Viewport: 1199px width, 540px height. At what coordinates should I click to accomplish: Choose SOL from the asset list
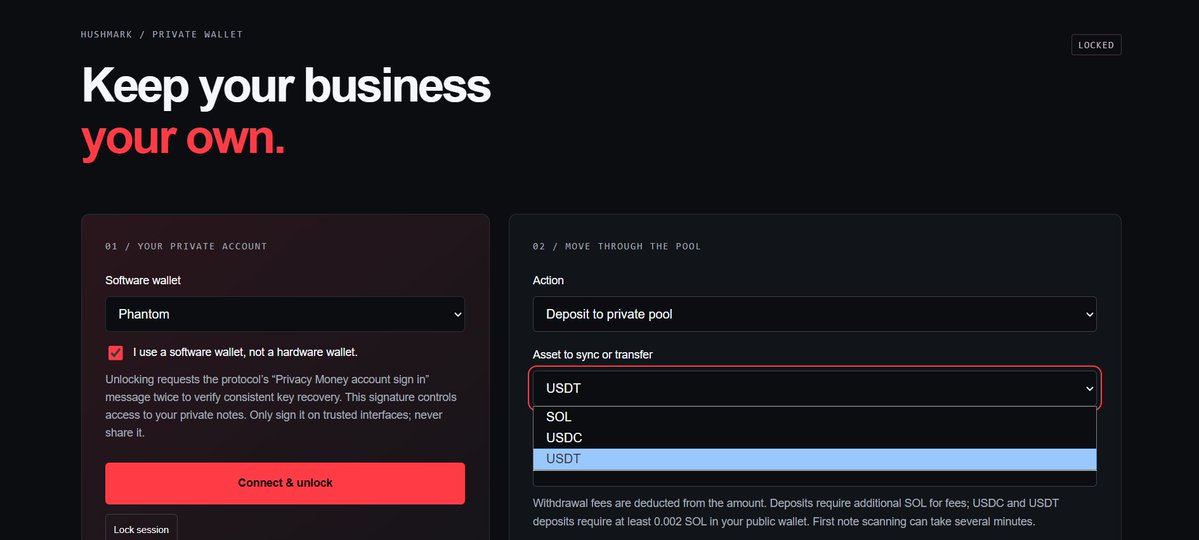tap(814, 417)
